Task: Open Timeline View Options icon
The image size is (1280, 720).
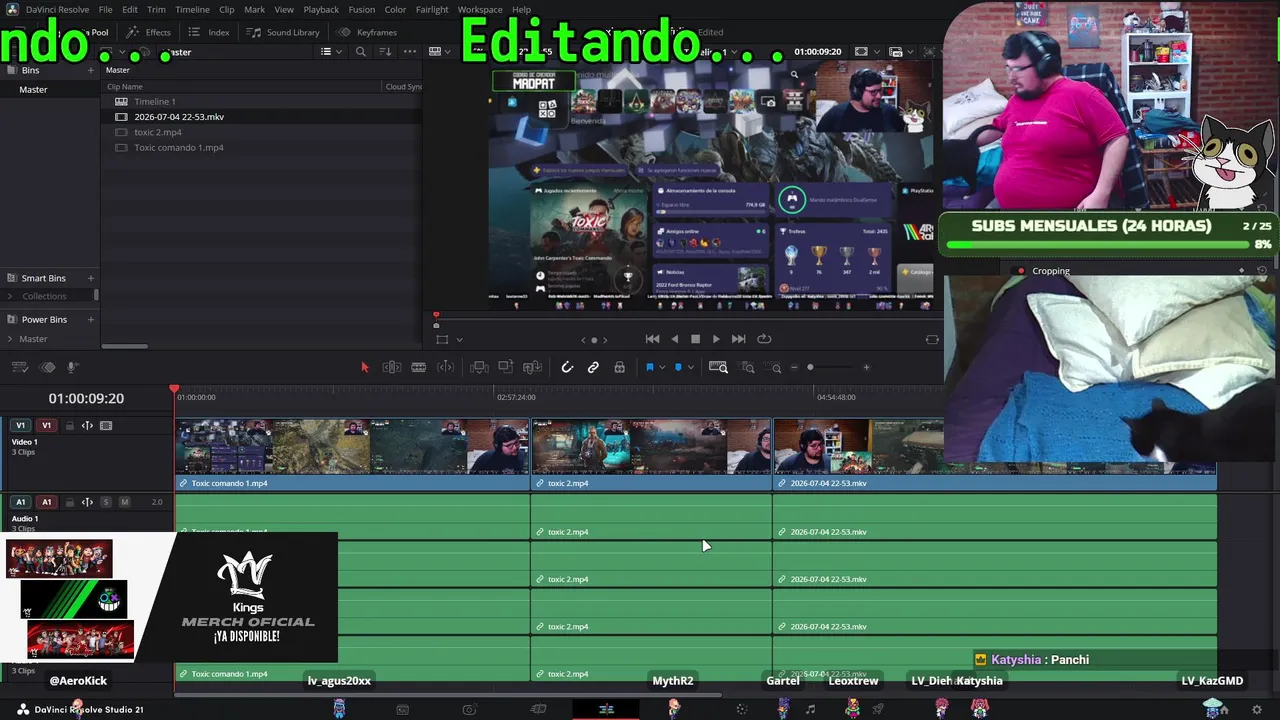Action: tap(20, 367)
